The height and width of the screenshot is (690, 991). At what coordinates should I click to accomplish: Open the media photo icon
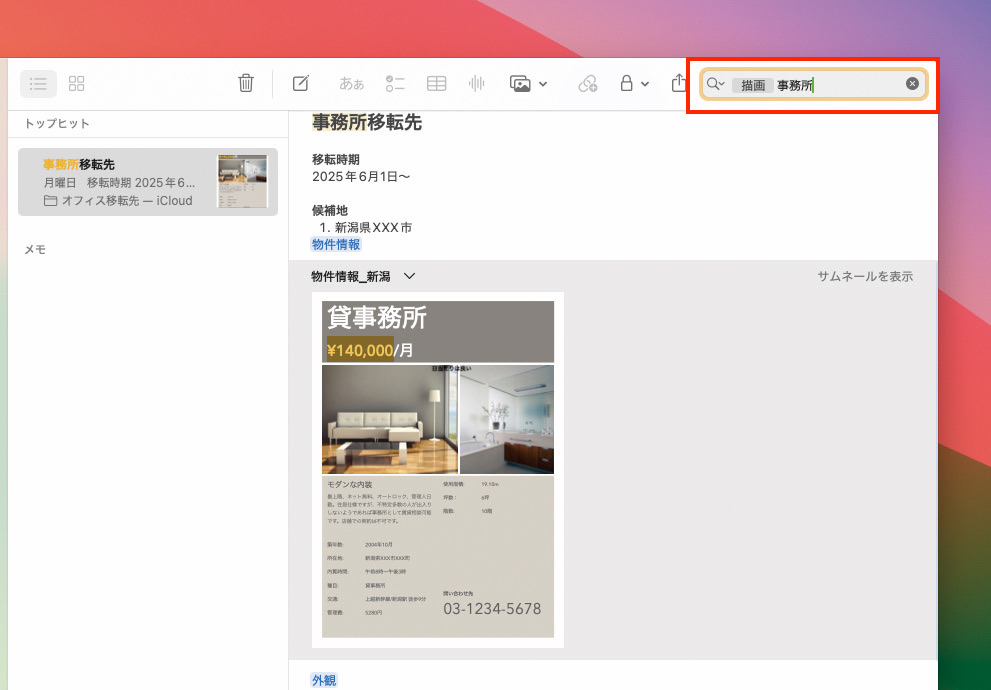pyautogui.click(x=520, y=83)
